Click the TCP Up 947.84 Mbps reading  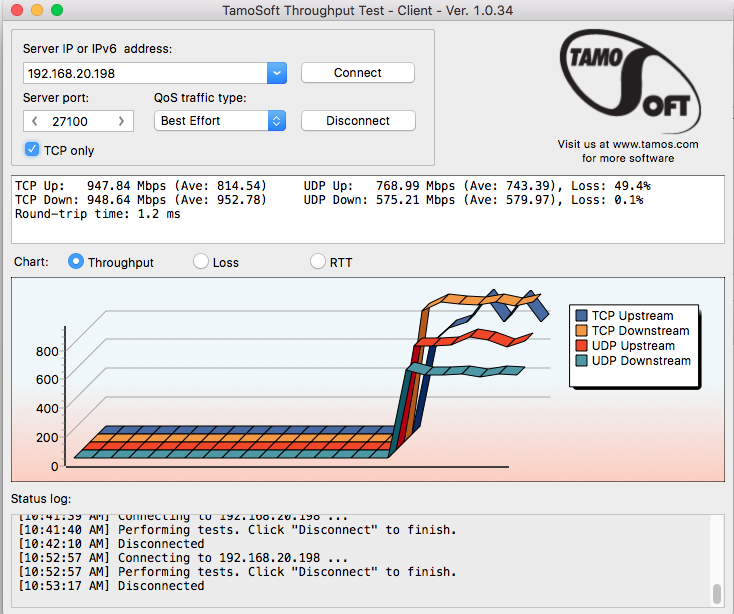tap(140, 186)
